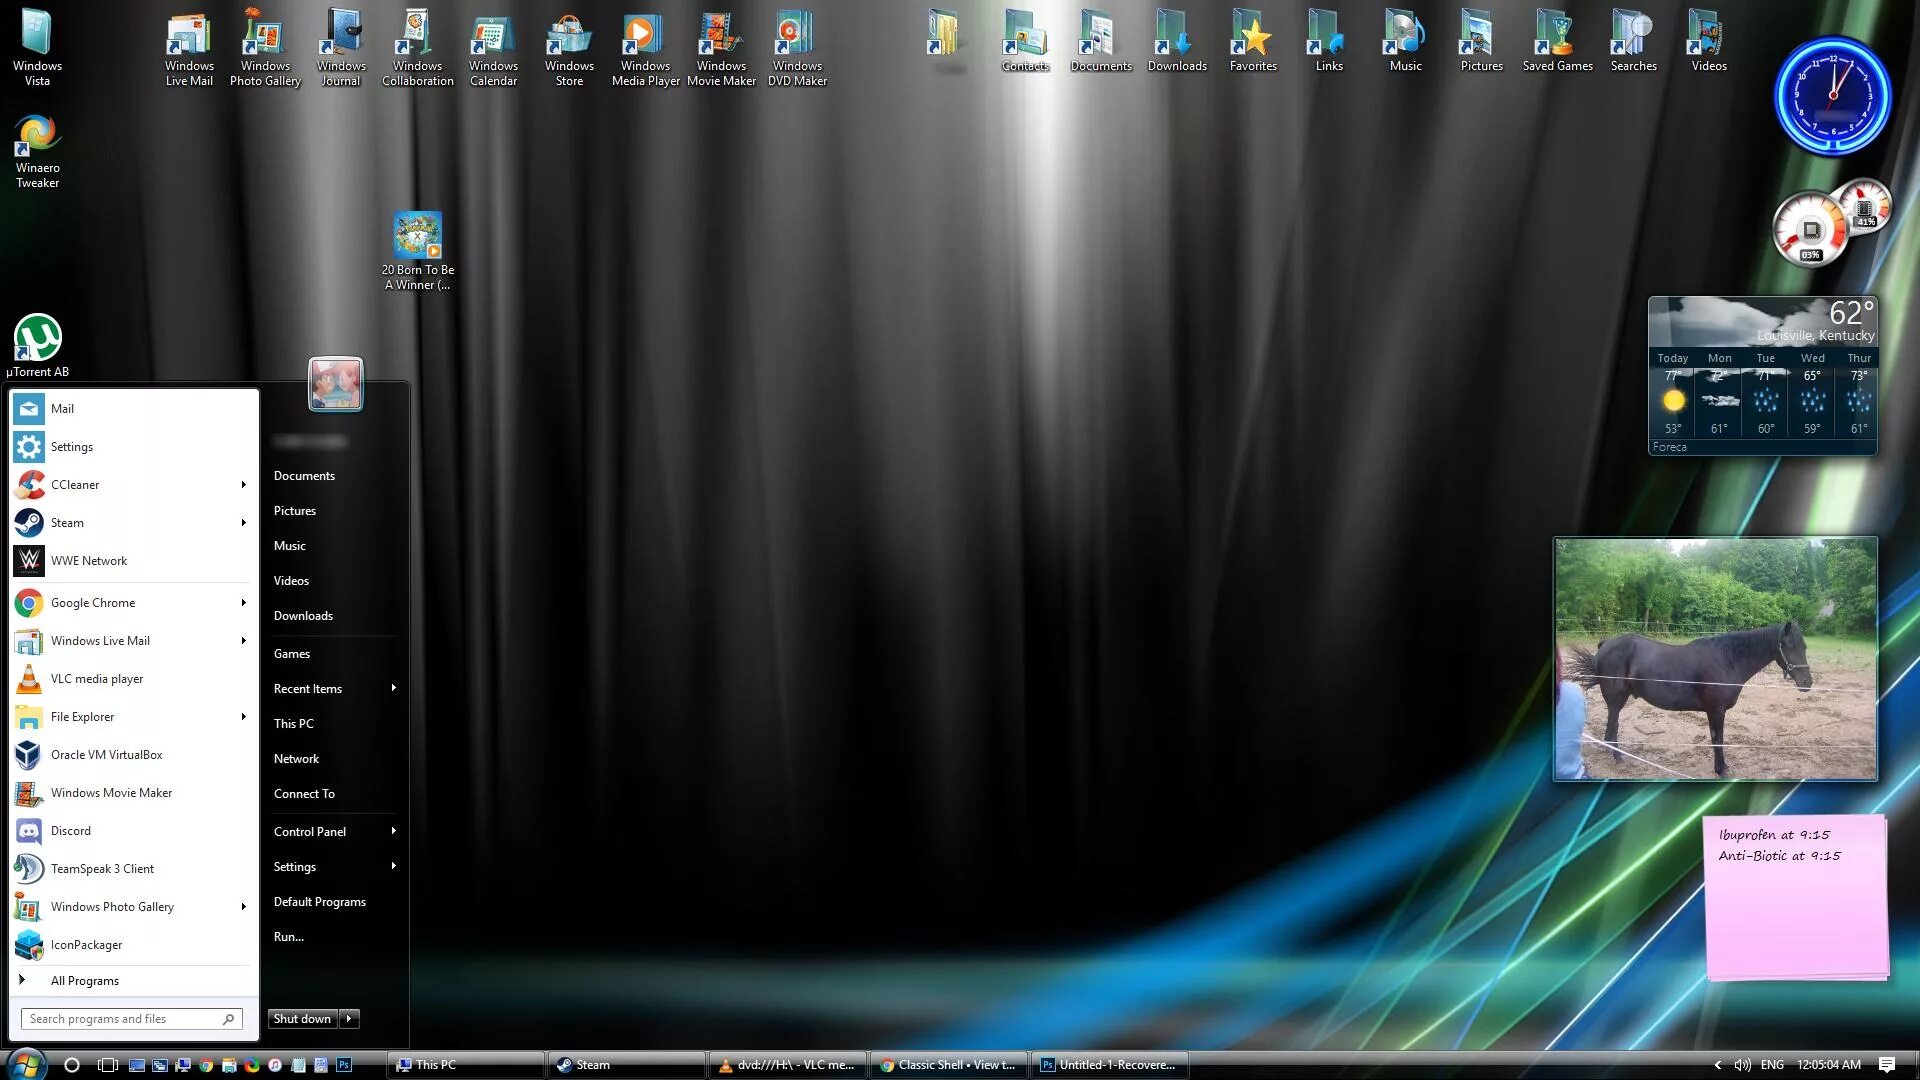1920x1080 pixels.
Task: Open the volume slider from the system tray
Action: [x=1744, y=1065]
